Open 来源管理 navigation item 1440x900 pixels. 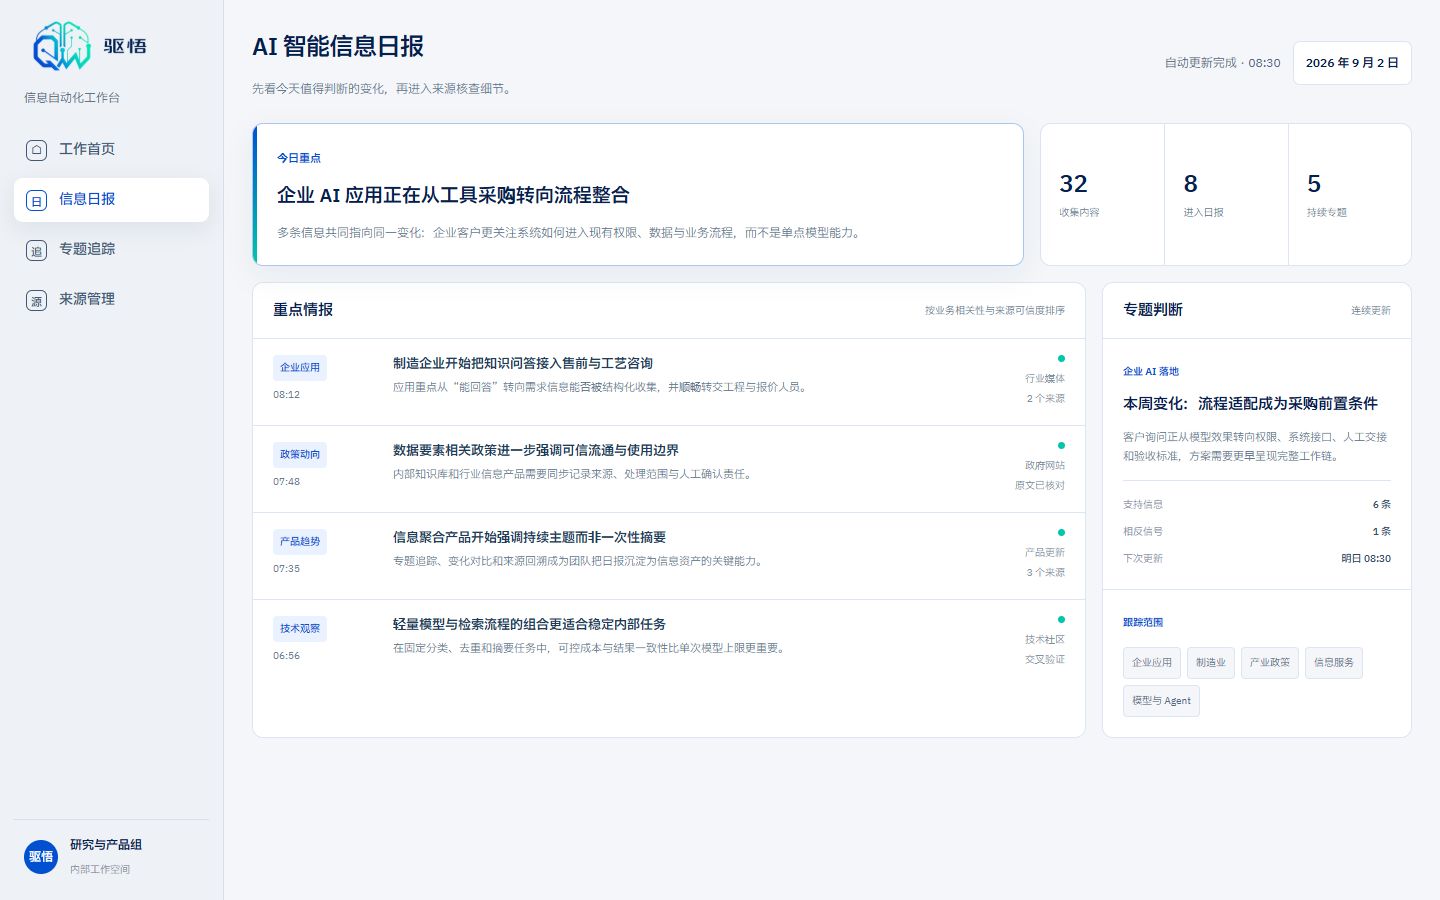(111, 300)
